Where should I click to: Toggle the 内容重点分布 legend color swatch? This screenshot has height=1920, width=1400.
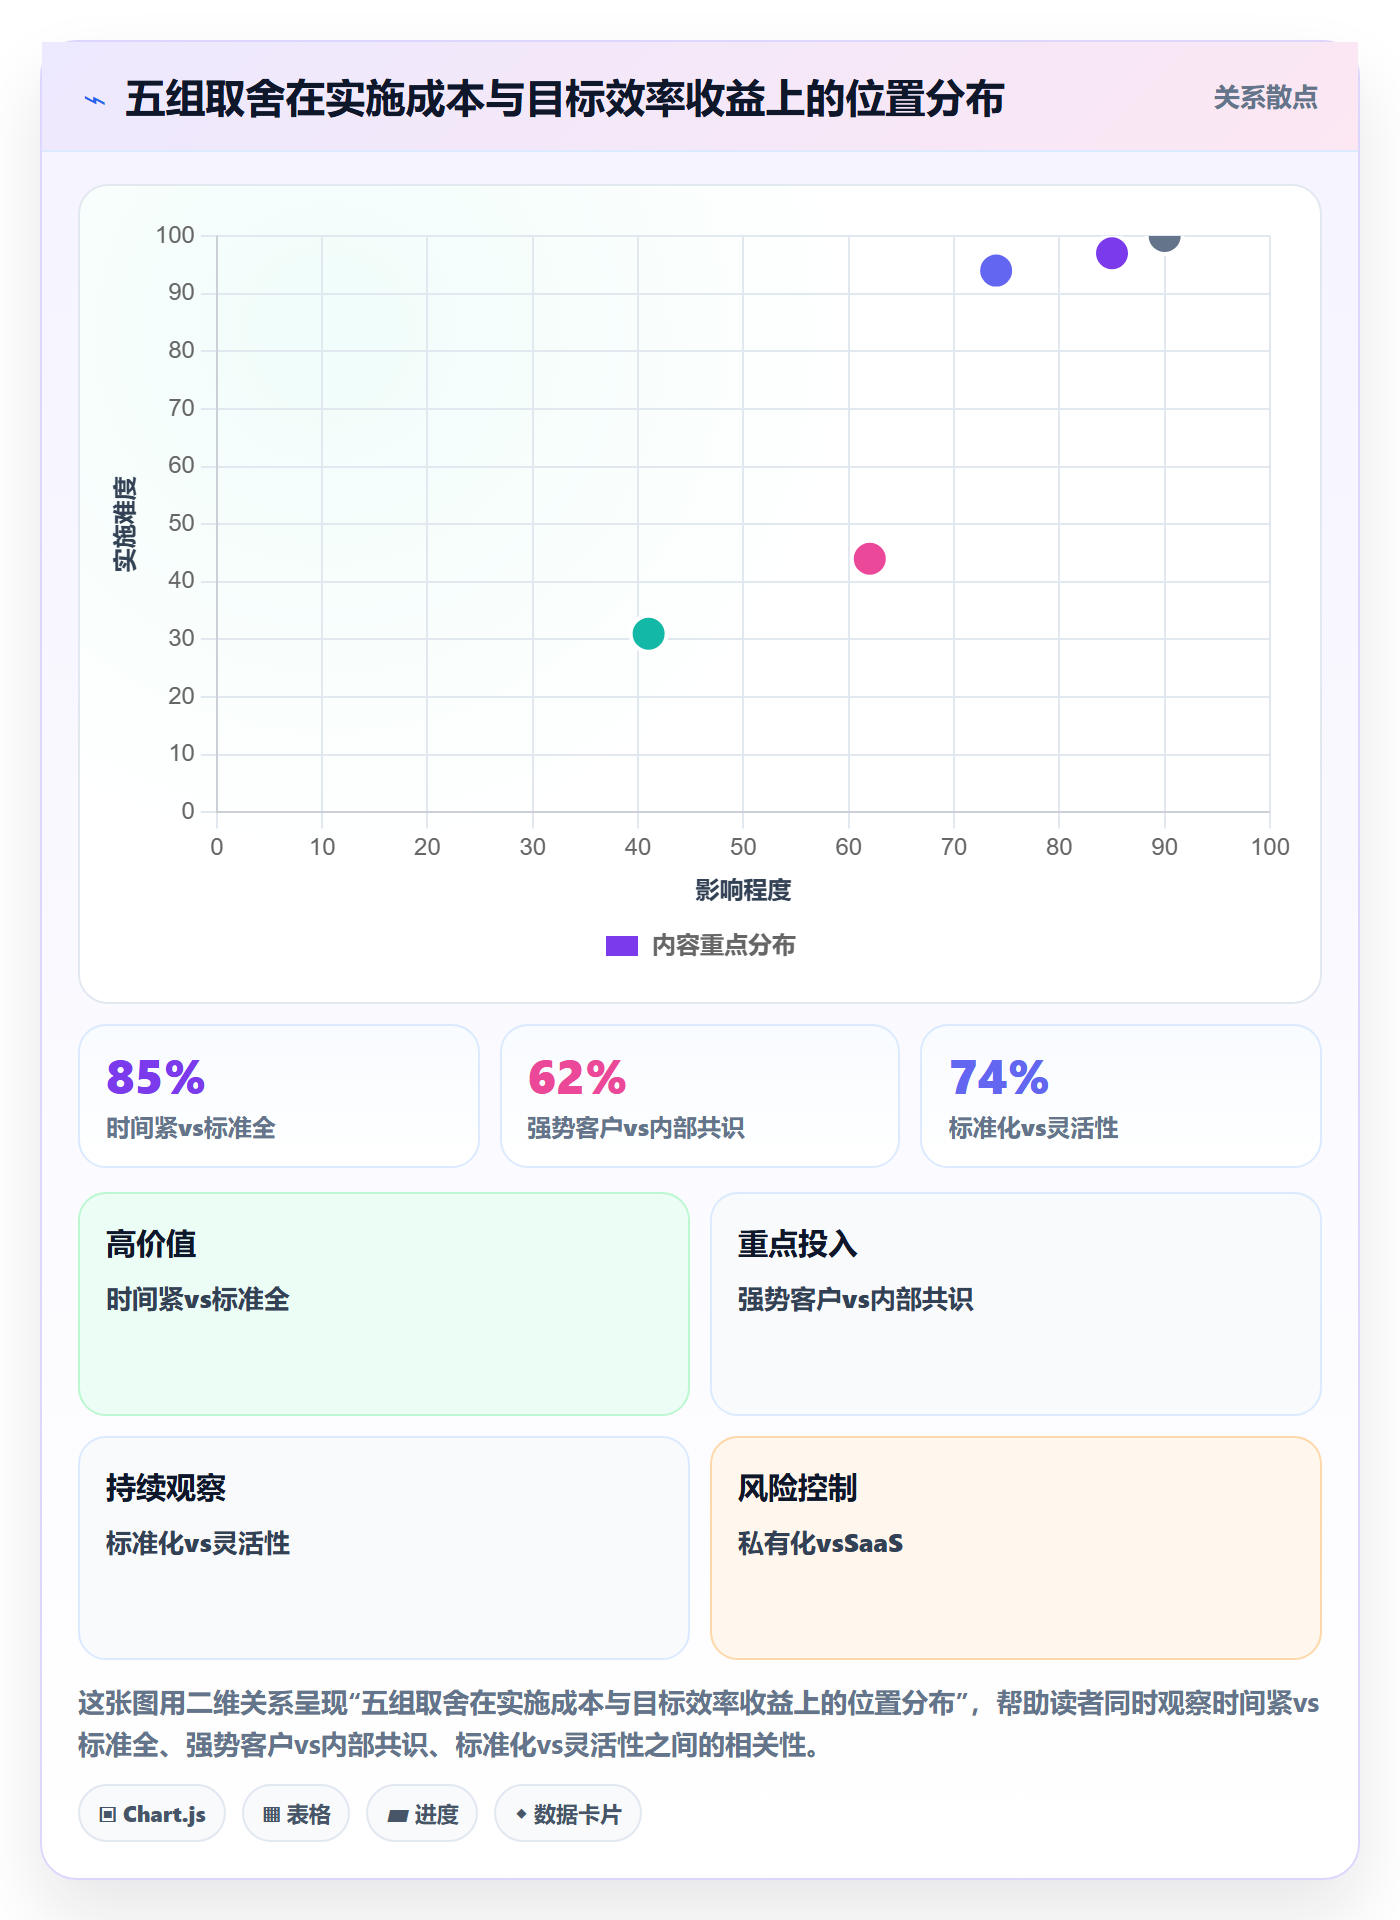(622, 946)
